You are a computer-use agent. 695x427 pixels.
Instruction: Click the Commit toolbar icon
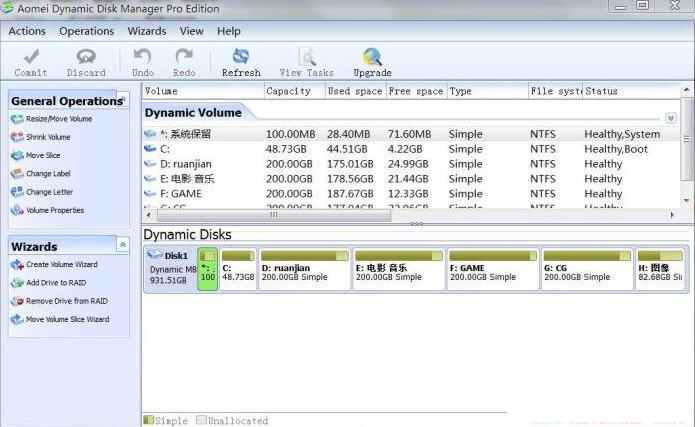tap(31, 57)
